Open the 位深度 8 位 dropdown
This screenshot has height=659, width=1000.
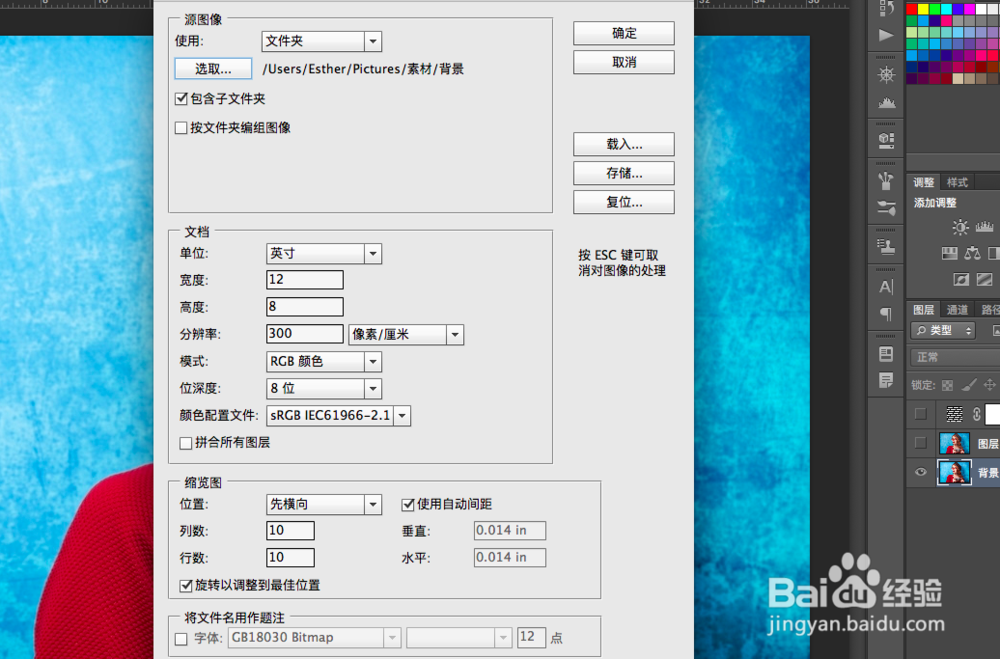click(x=324, y=389)
